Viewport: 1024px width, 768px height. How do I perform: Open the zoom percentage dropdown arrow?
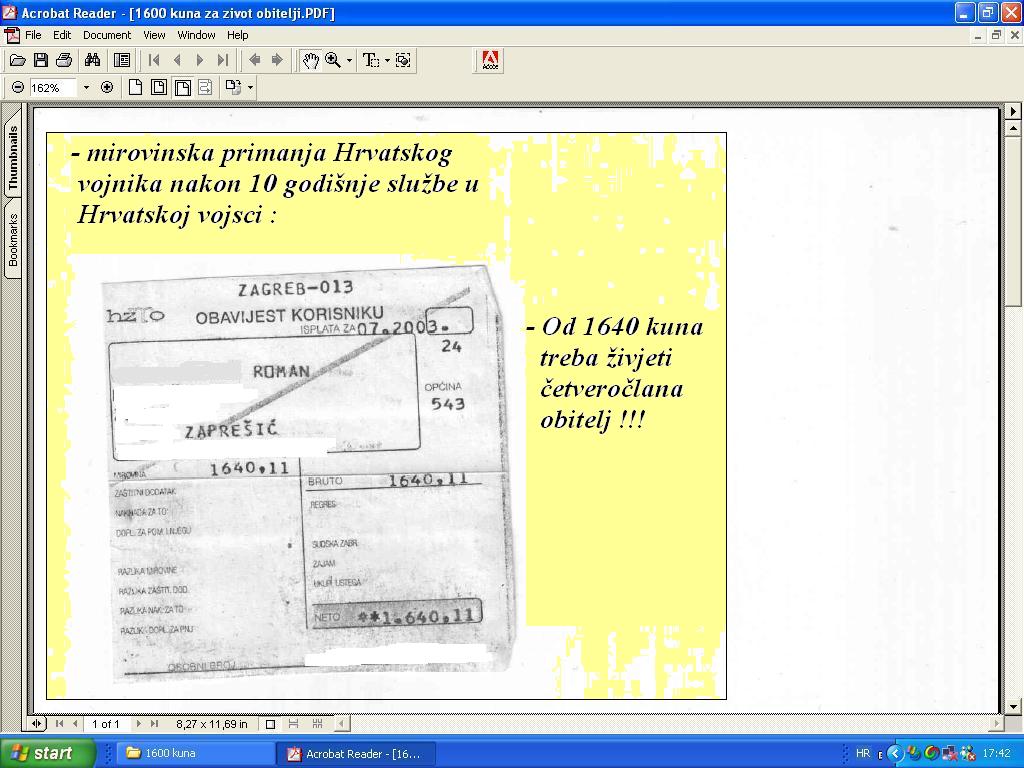86,87
